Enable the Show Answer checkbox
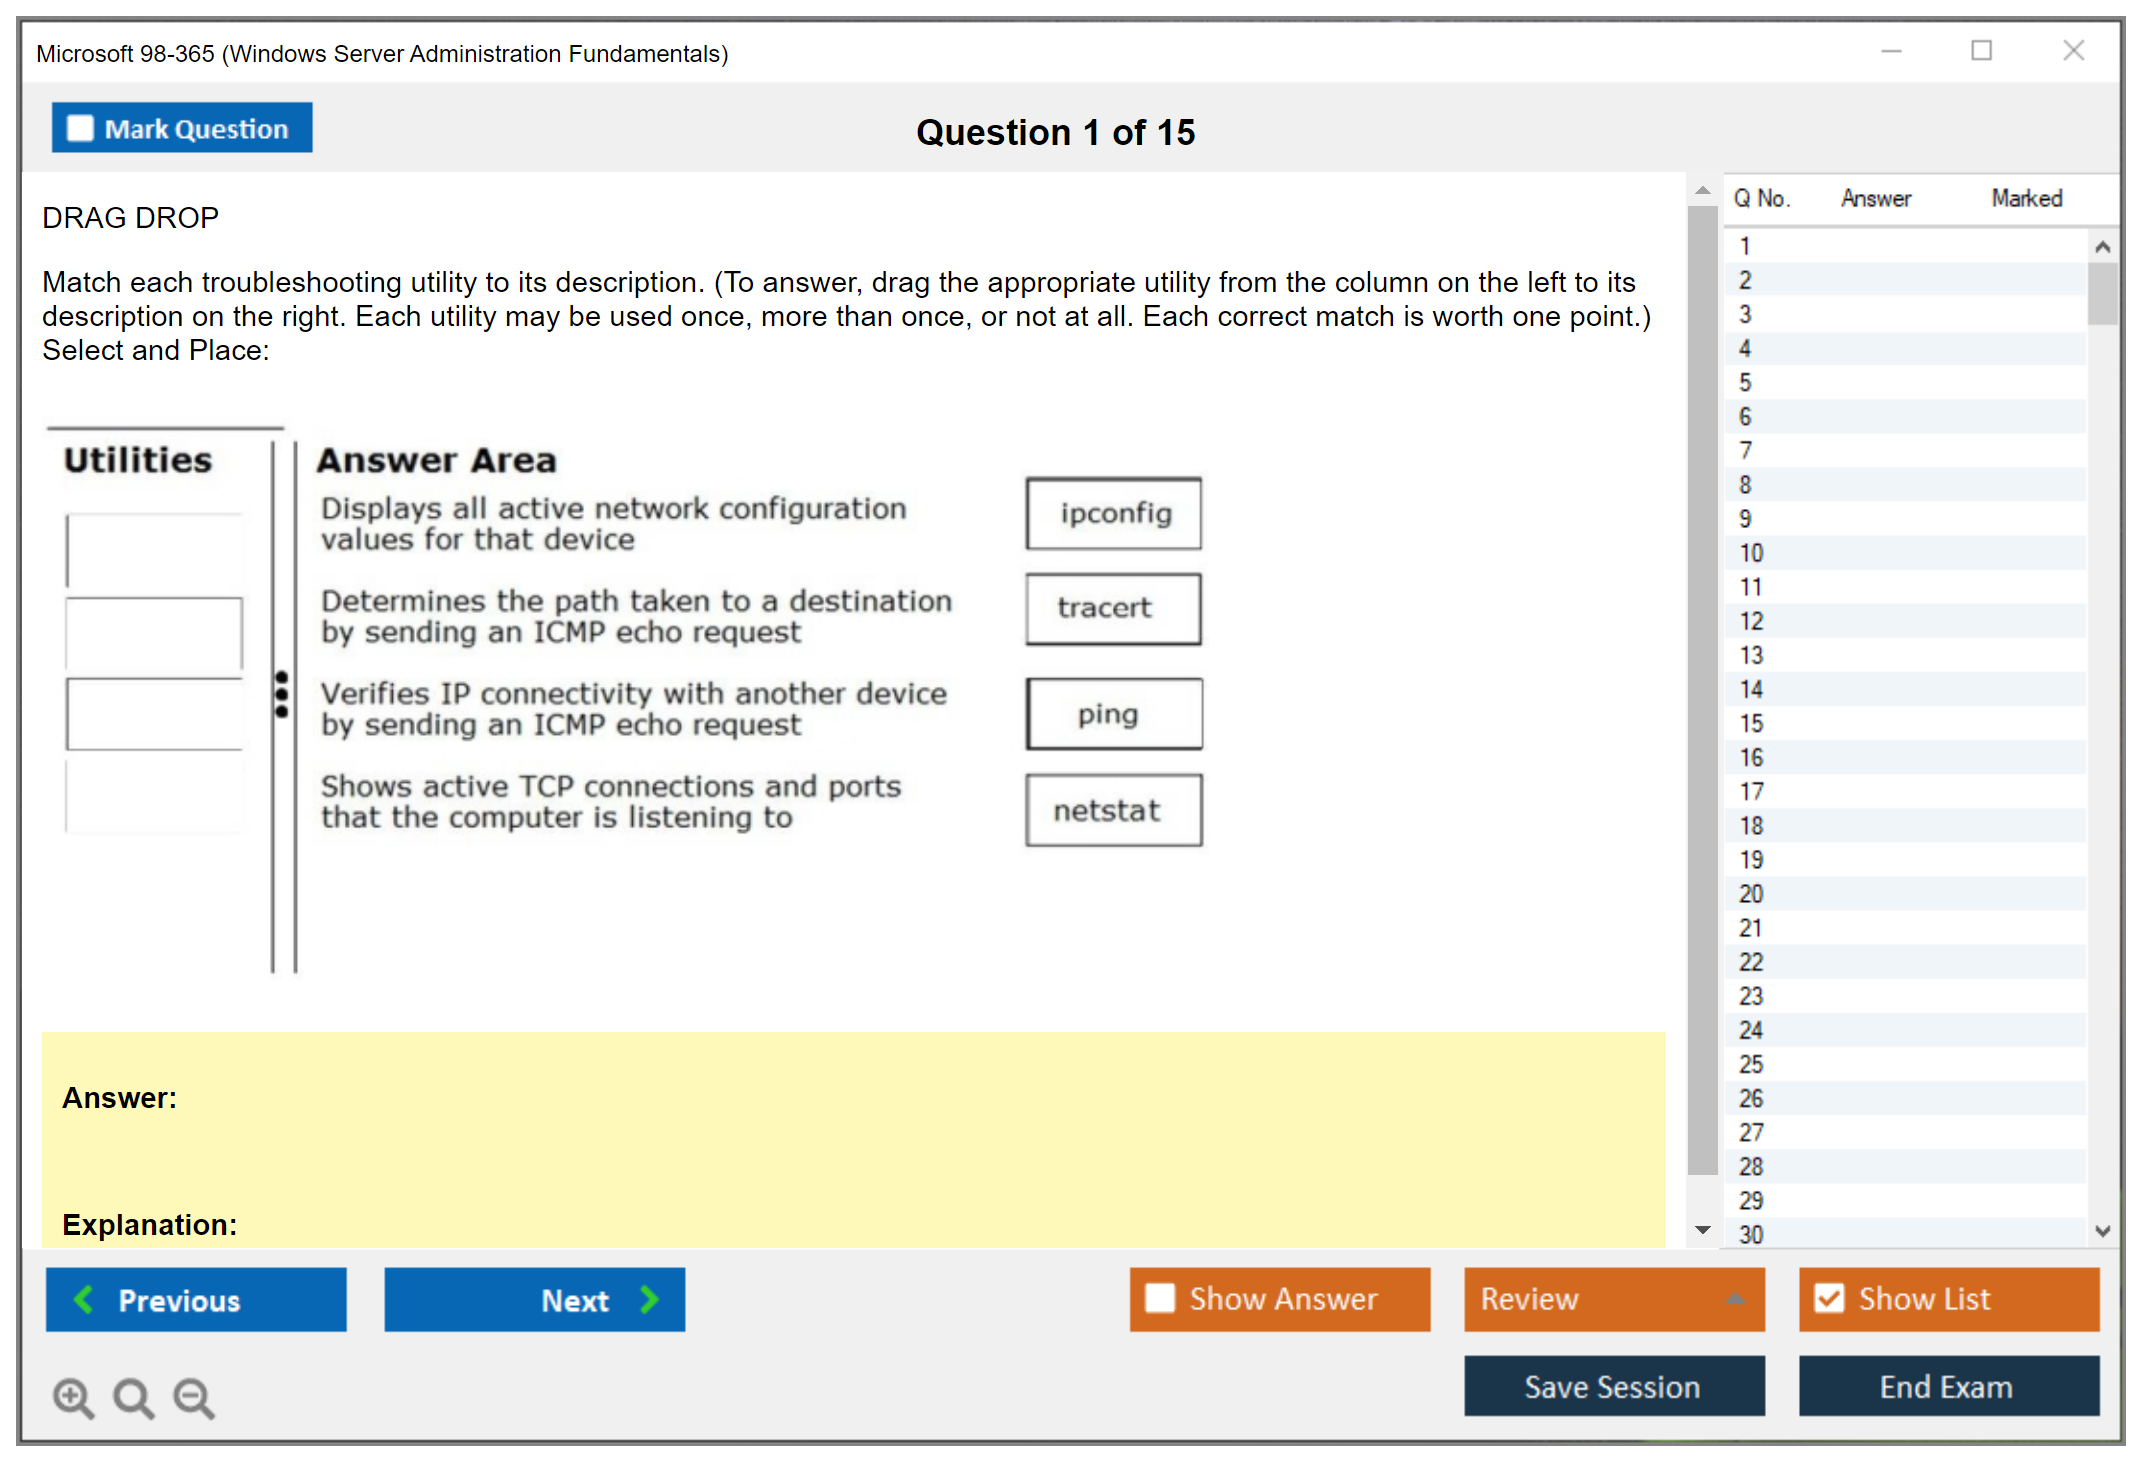The height and width of the screenshot is (1470, 2150). click(1160, 1298)
